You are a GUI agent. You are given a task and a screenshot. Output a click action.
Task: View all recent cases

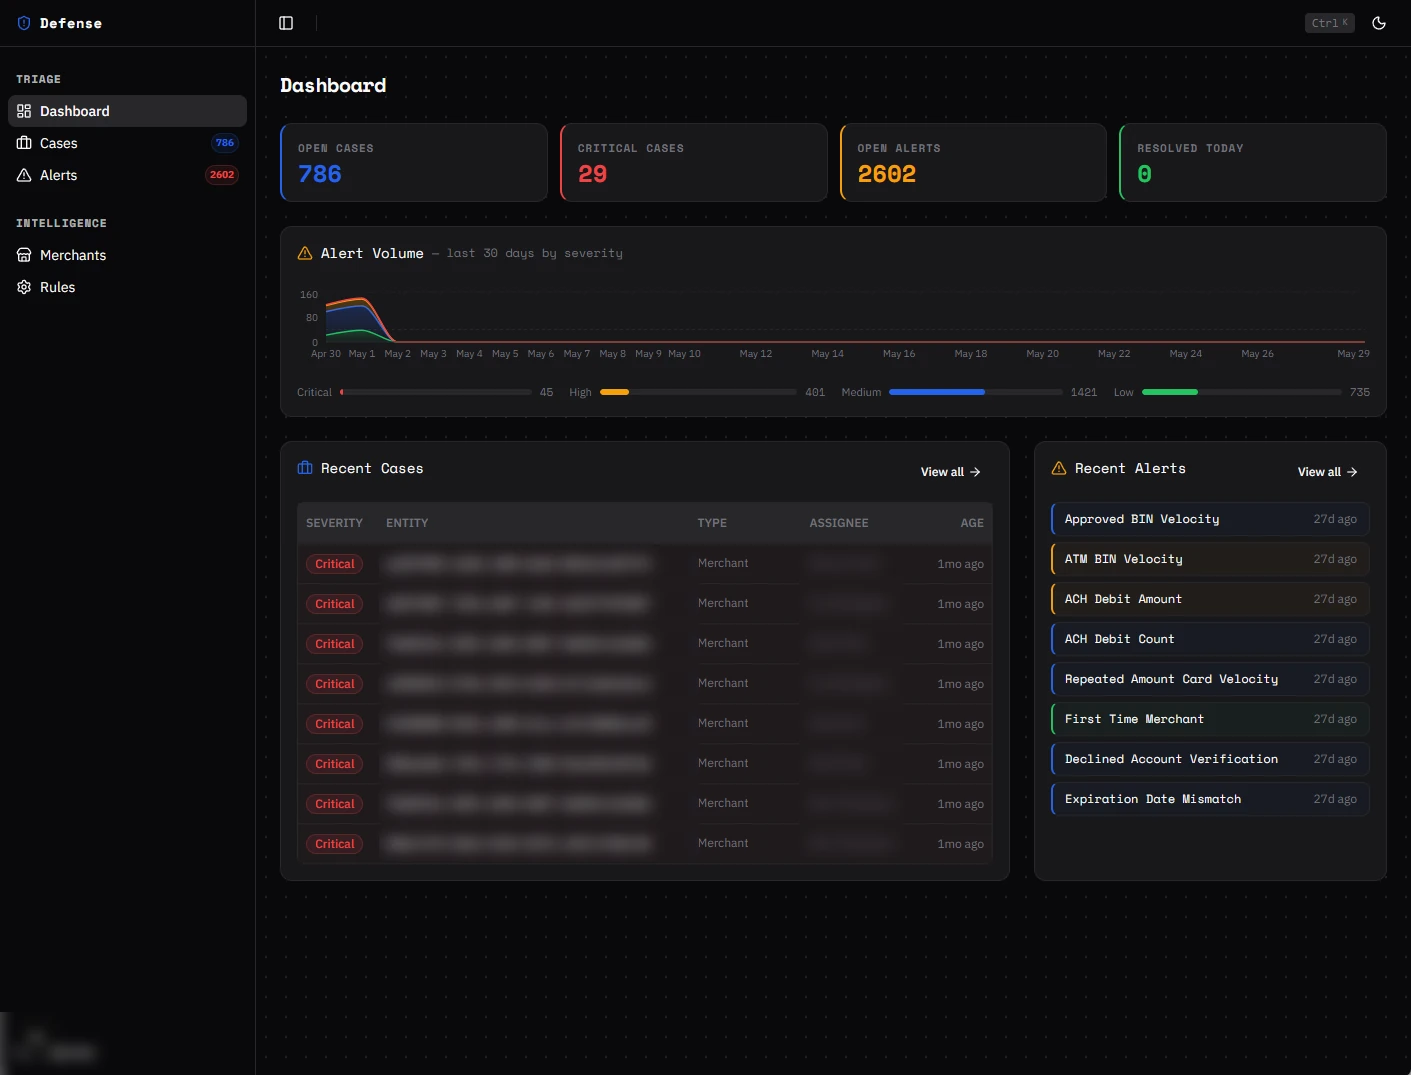click(x=951, y=472)
